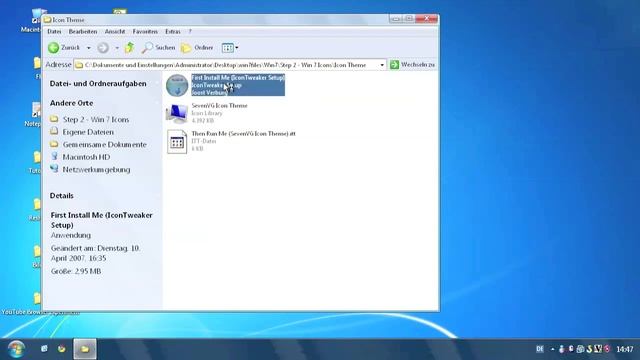The image size is (640, 360).
Task: Open the Zurück history dropdown arrow
Action: pyautogui.click(x=89, y=48)
